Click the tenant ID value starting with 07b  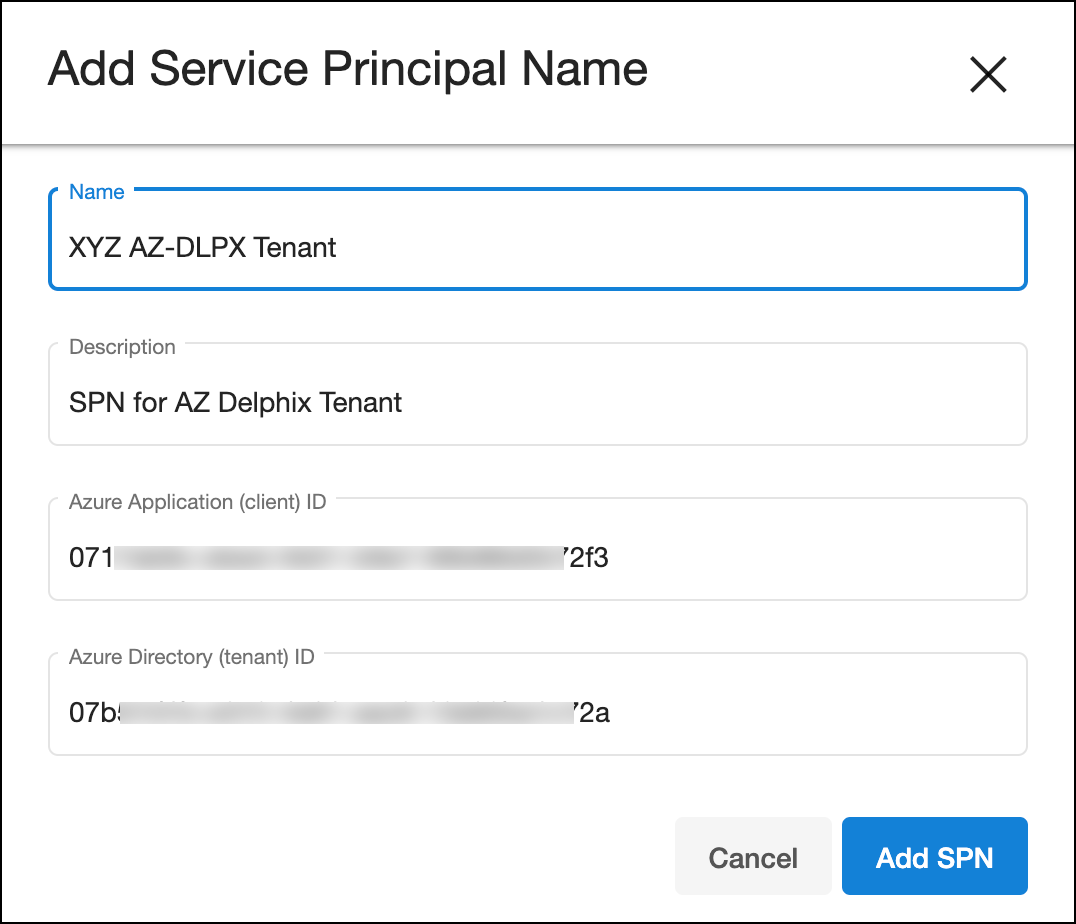coord(93,713)
